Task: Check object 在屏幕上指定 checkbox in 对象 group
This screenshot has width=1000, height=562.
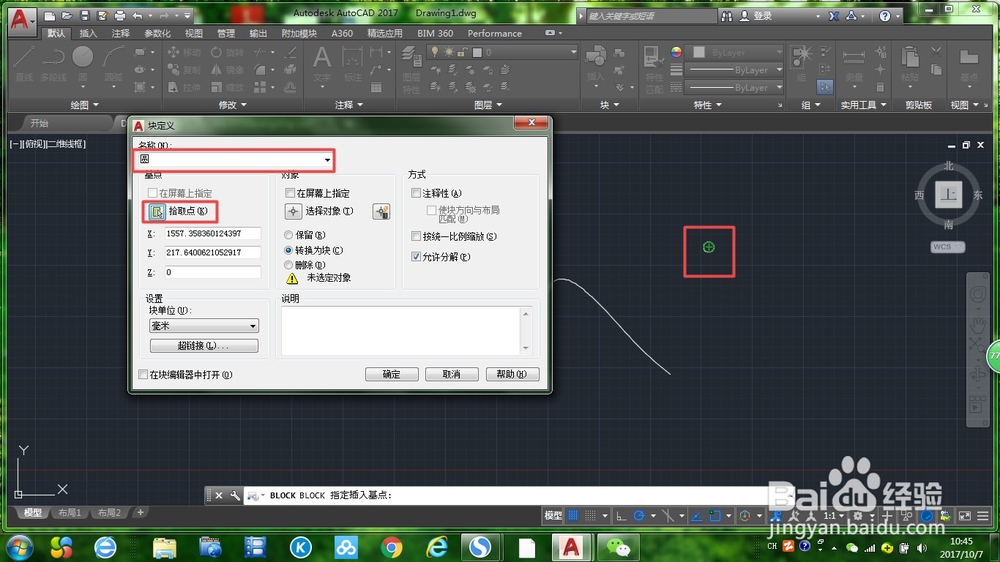Action: click(290, 193)
